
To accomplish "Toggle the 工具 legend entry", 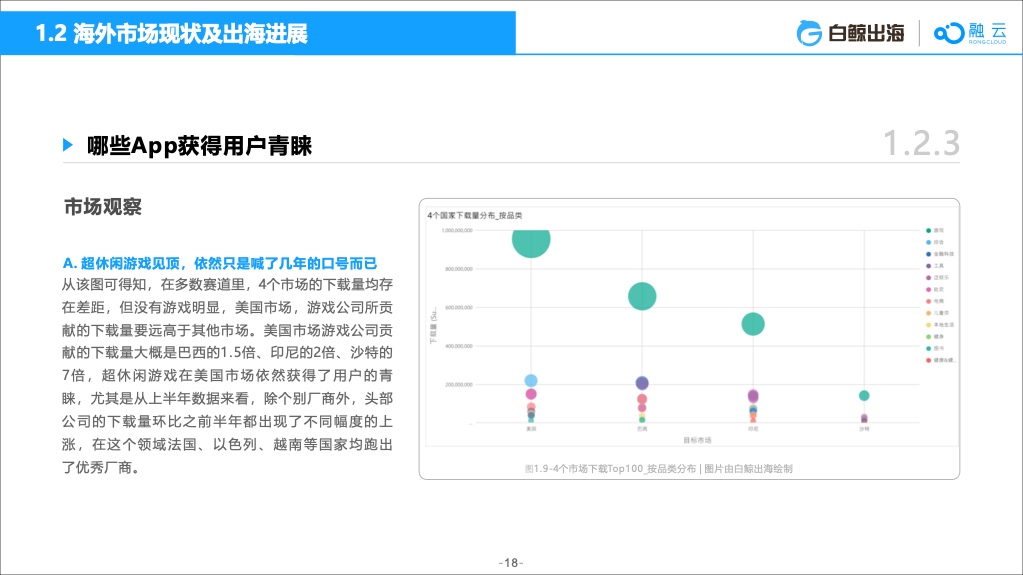I will (935, 266).
